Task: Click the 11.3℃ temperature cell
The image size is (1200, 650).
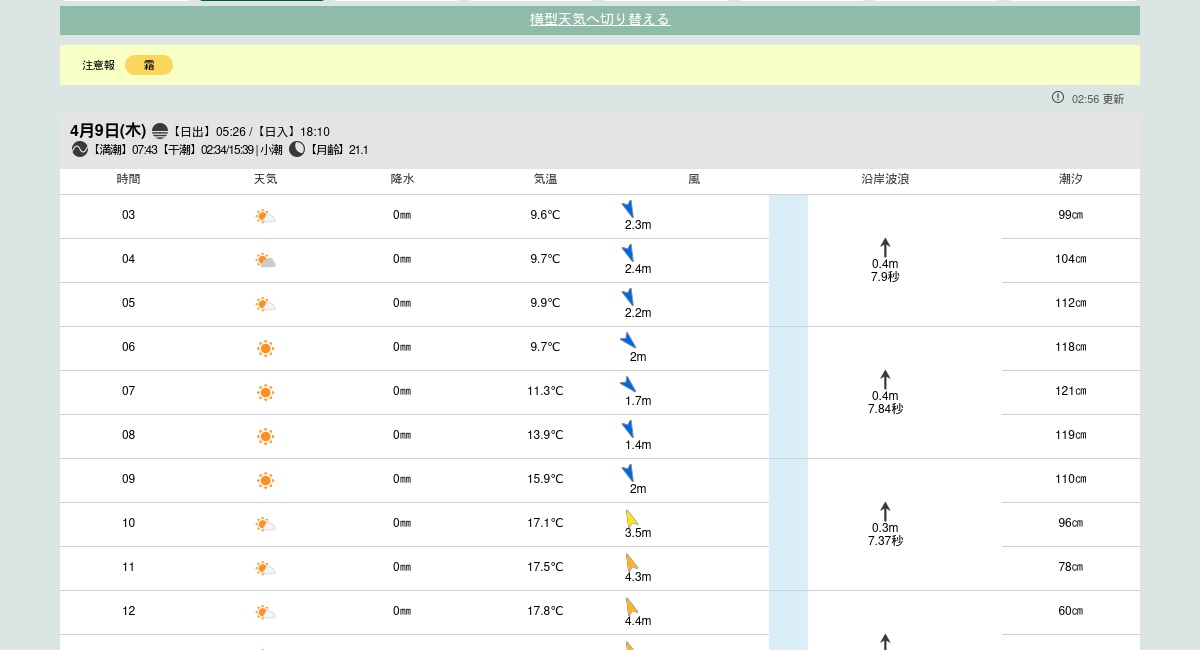Action: point(545,391)
